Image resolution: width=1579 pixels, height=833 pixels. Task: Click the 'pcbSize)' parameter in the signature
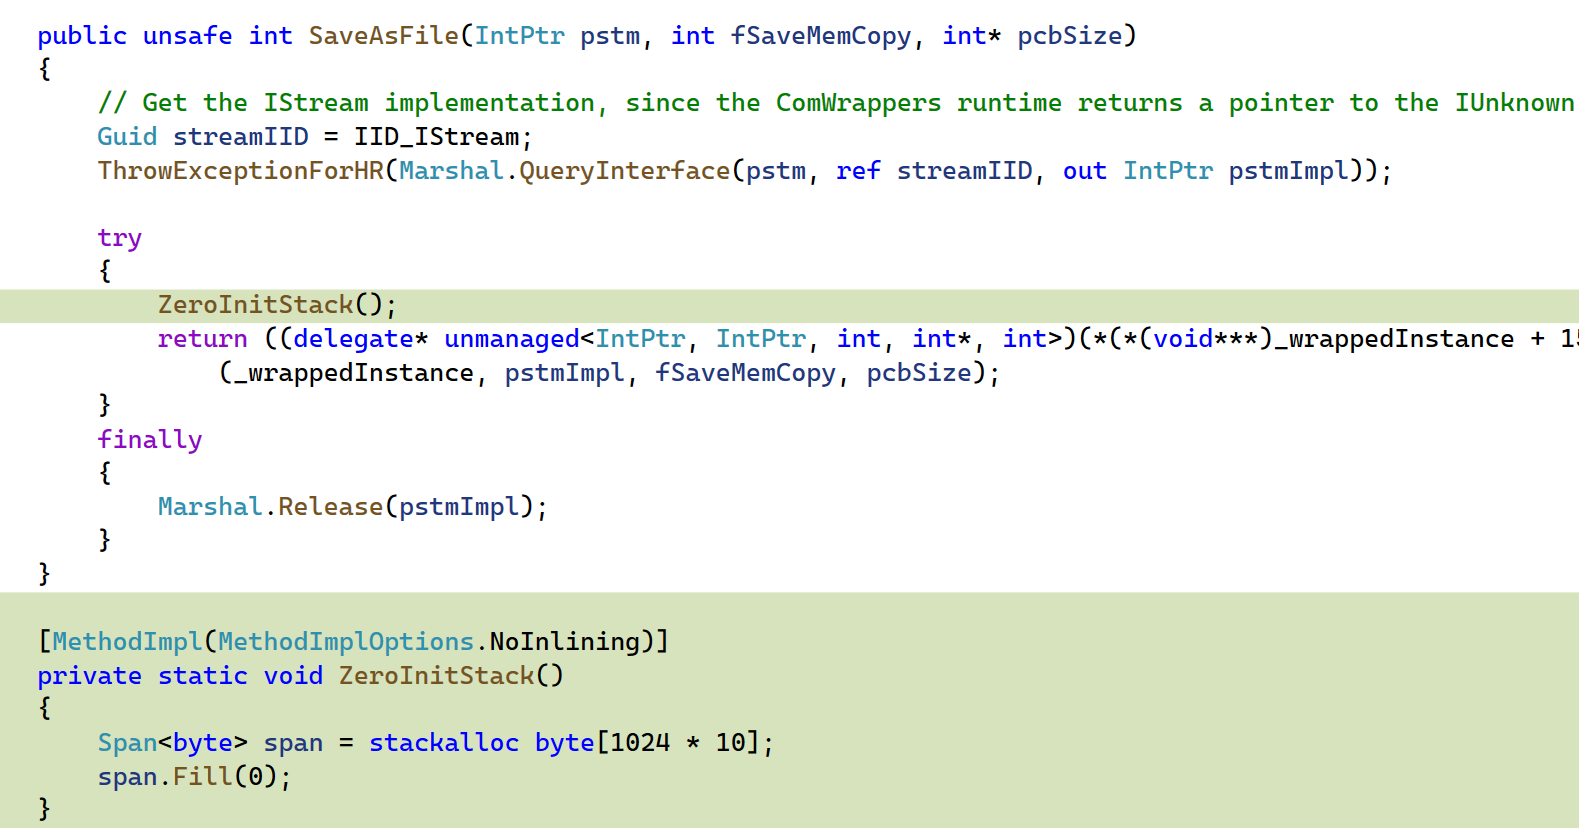click(1077, 36)
